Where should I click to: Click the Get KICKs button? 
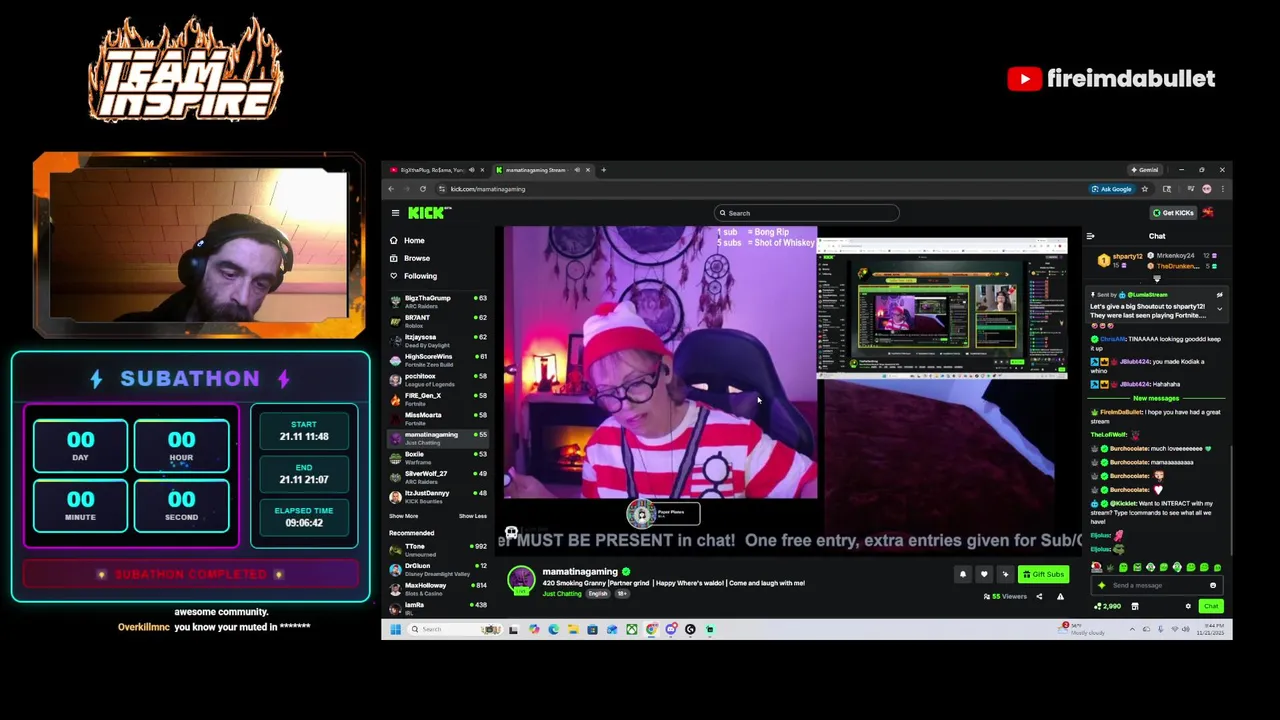pos(1173,213)
